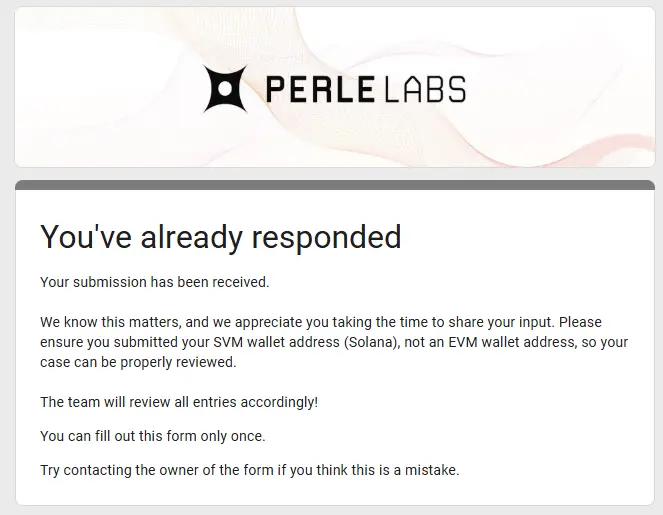Click the white circle inside the star logo
663x515 pixels.
[x=225, y=89]
